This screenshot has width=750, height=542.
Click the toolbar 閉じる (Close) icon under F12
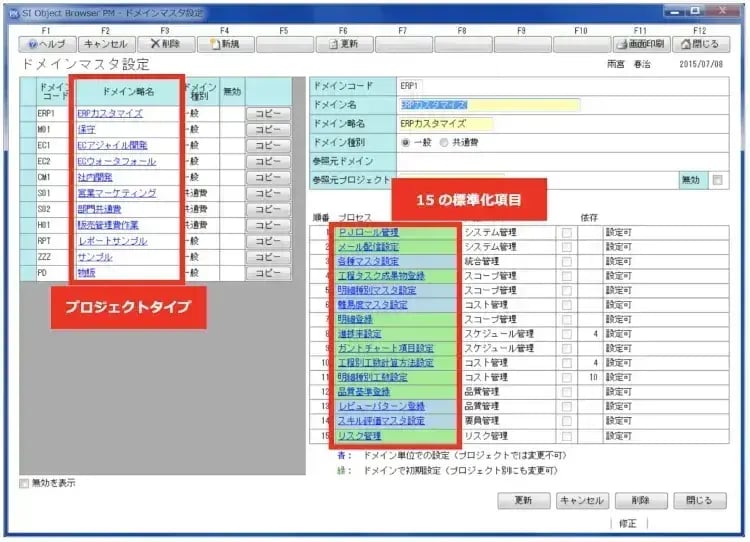[x=700, y=44]
